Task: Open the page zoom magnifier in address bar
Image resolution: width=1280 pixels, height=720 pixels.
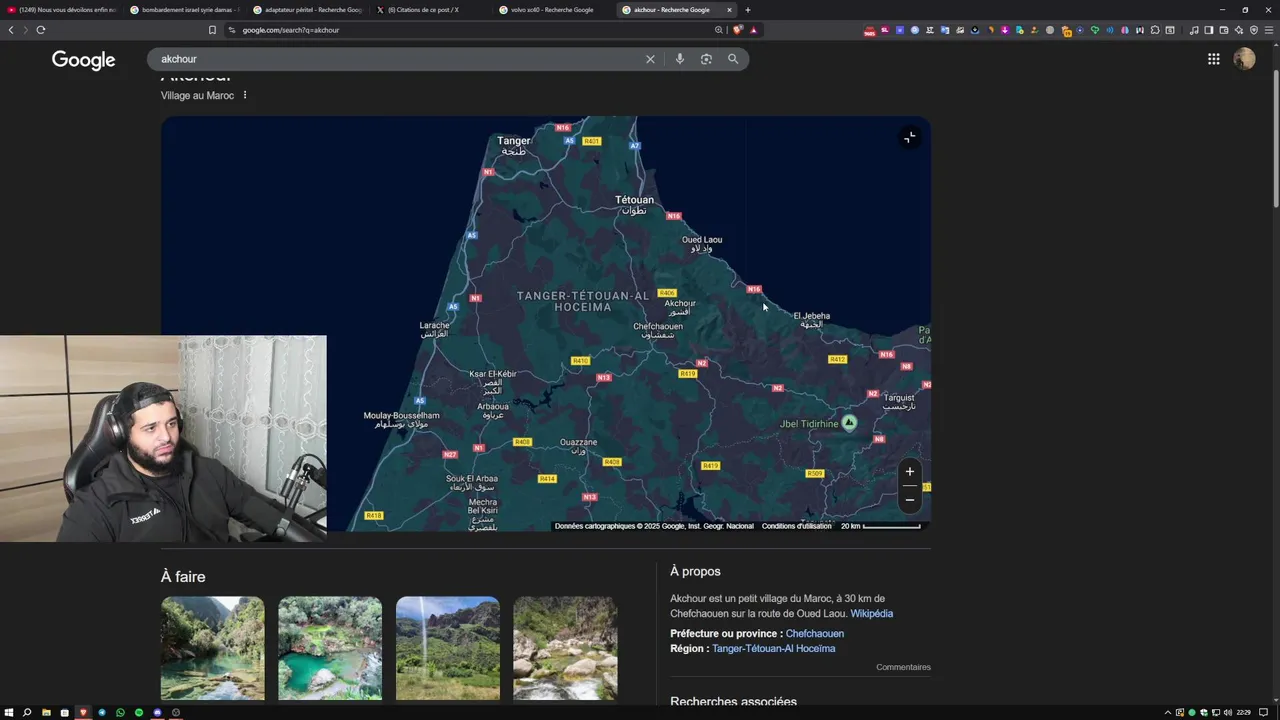Action: tap(718, 30)
